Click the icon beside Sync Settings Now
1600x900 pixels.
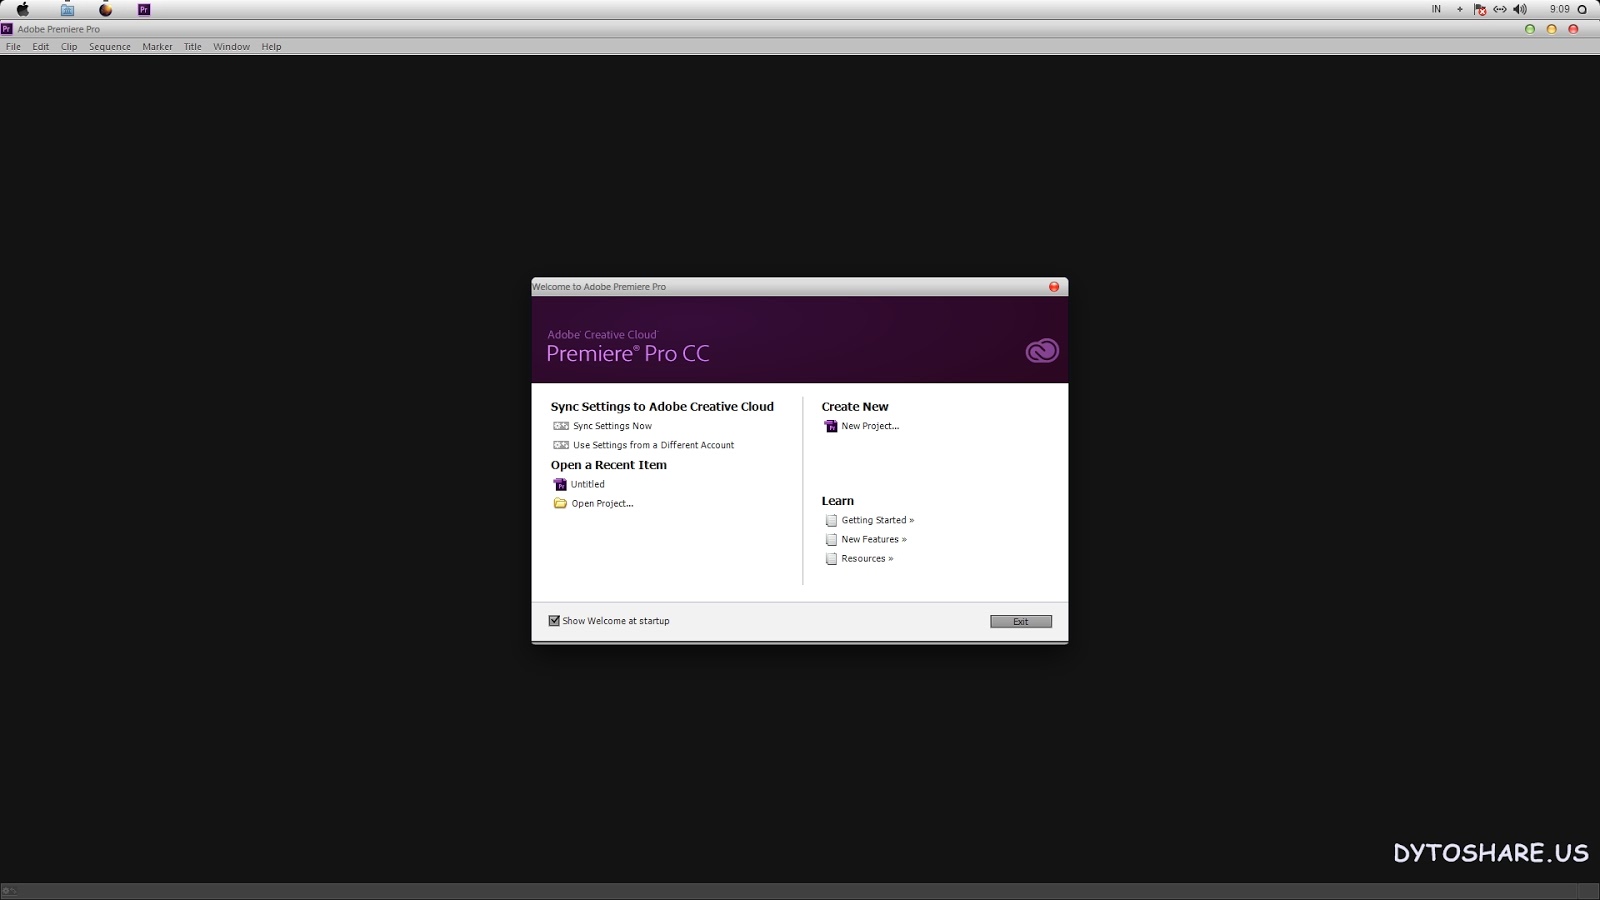[x=561, y=426]
